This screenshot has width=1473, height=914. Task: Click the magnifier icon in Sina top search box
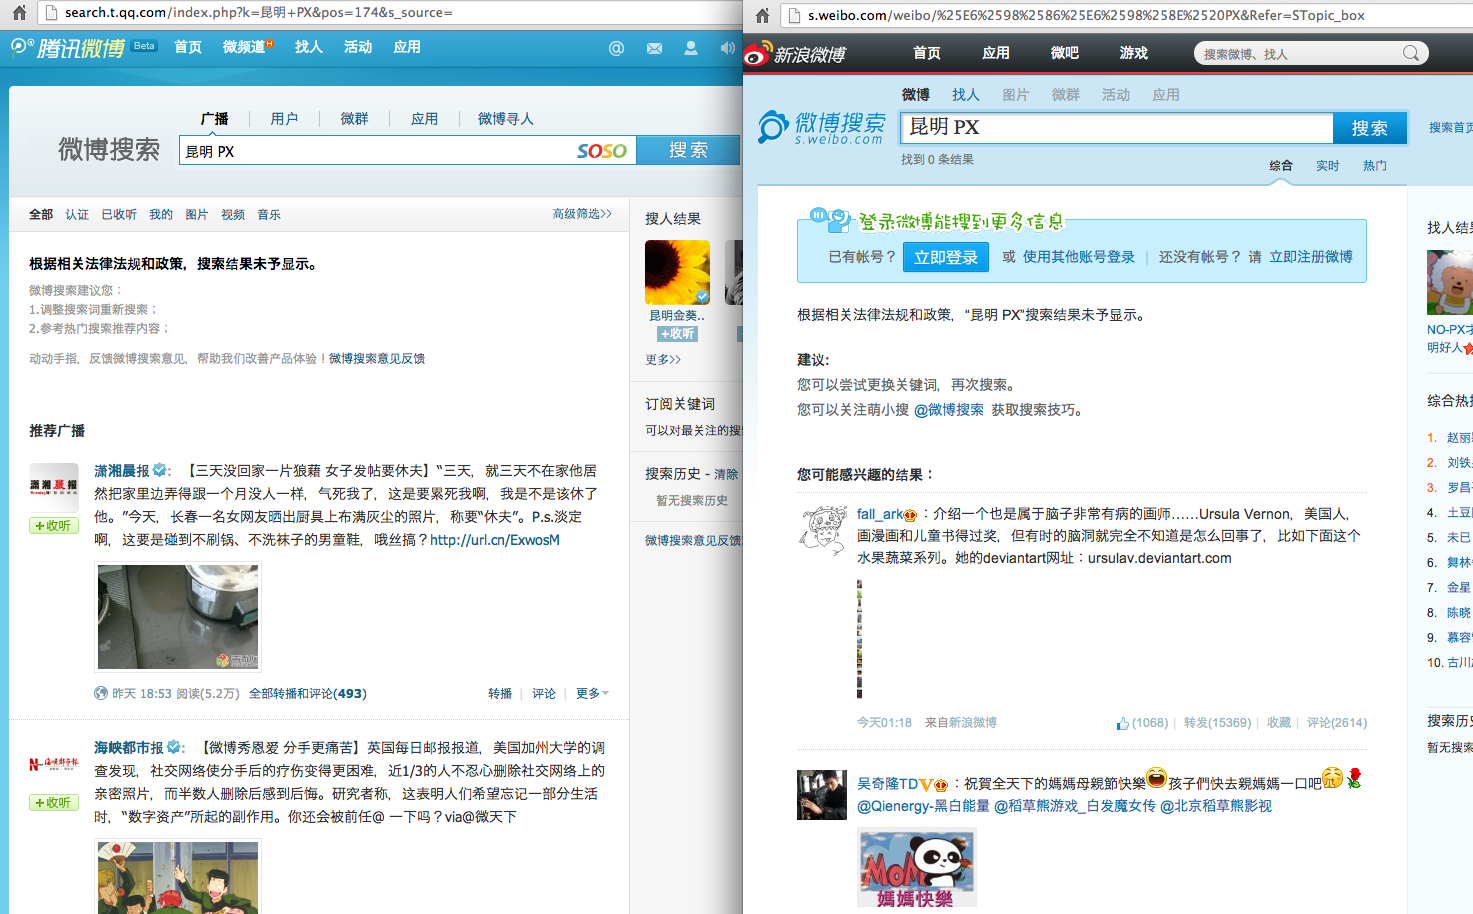point(1411,53)
